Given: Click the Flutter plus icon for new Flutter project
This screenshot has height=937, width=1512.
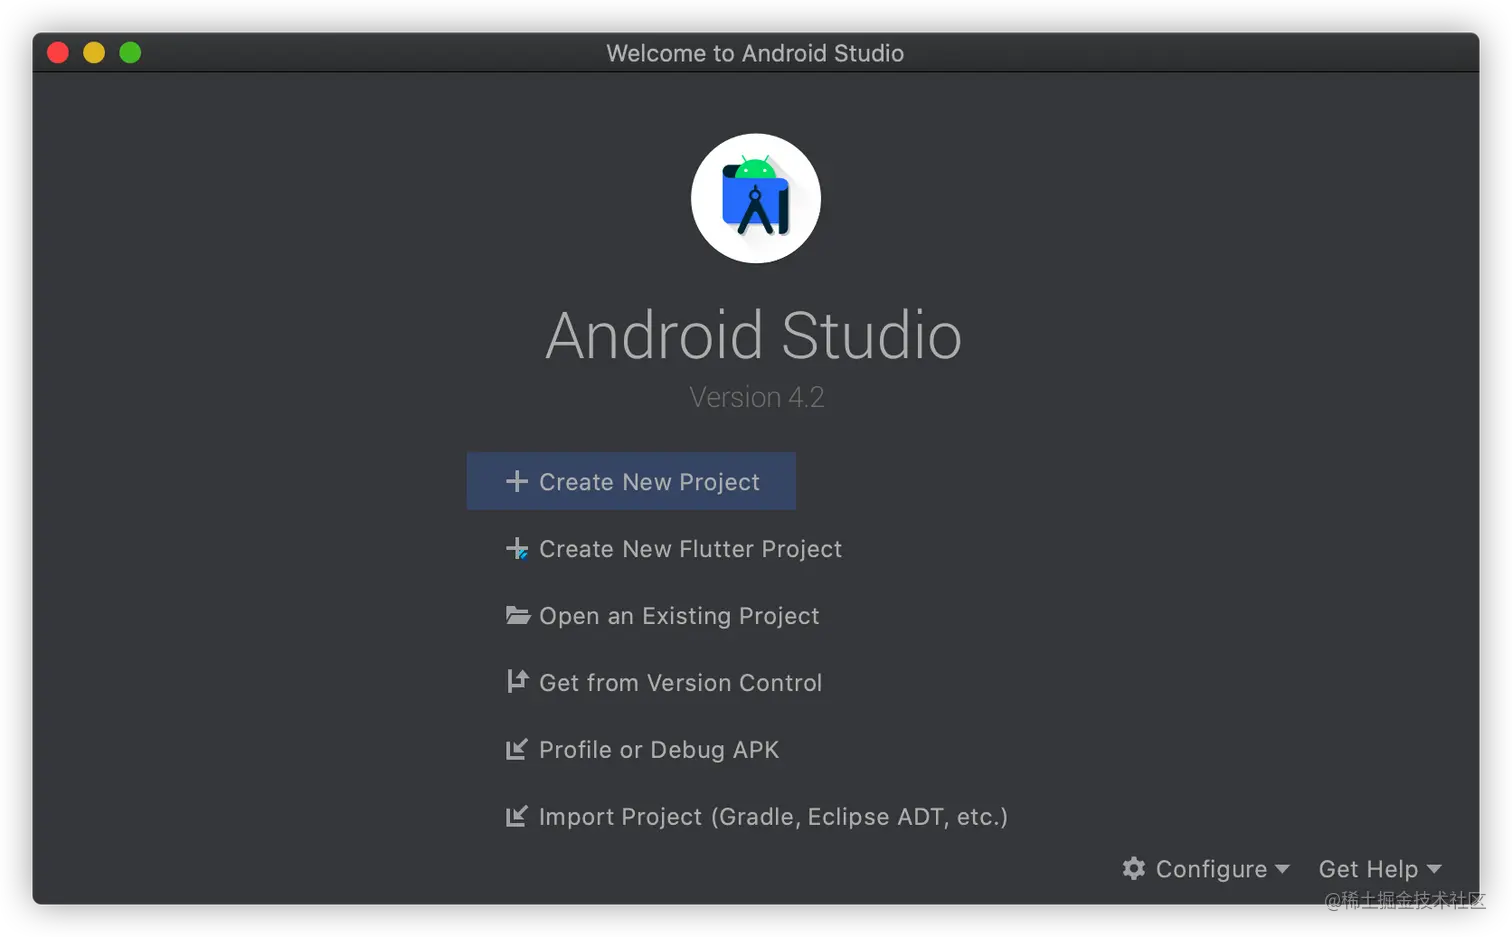Looking at the screenshot, I should tap(516, 548).
